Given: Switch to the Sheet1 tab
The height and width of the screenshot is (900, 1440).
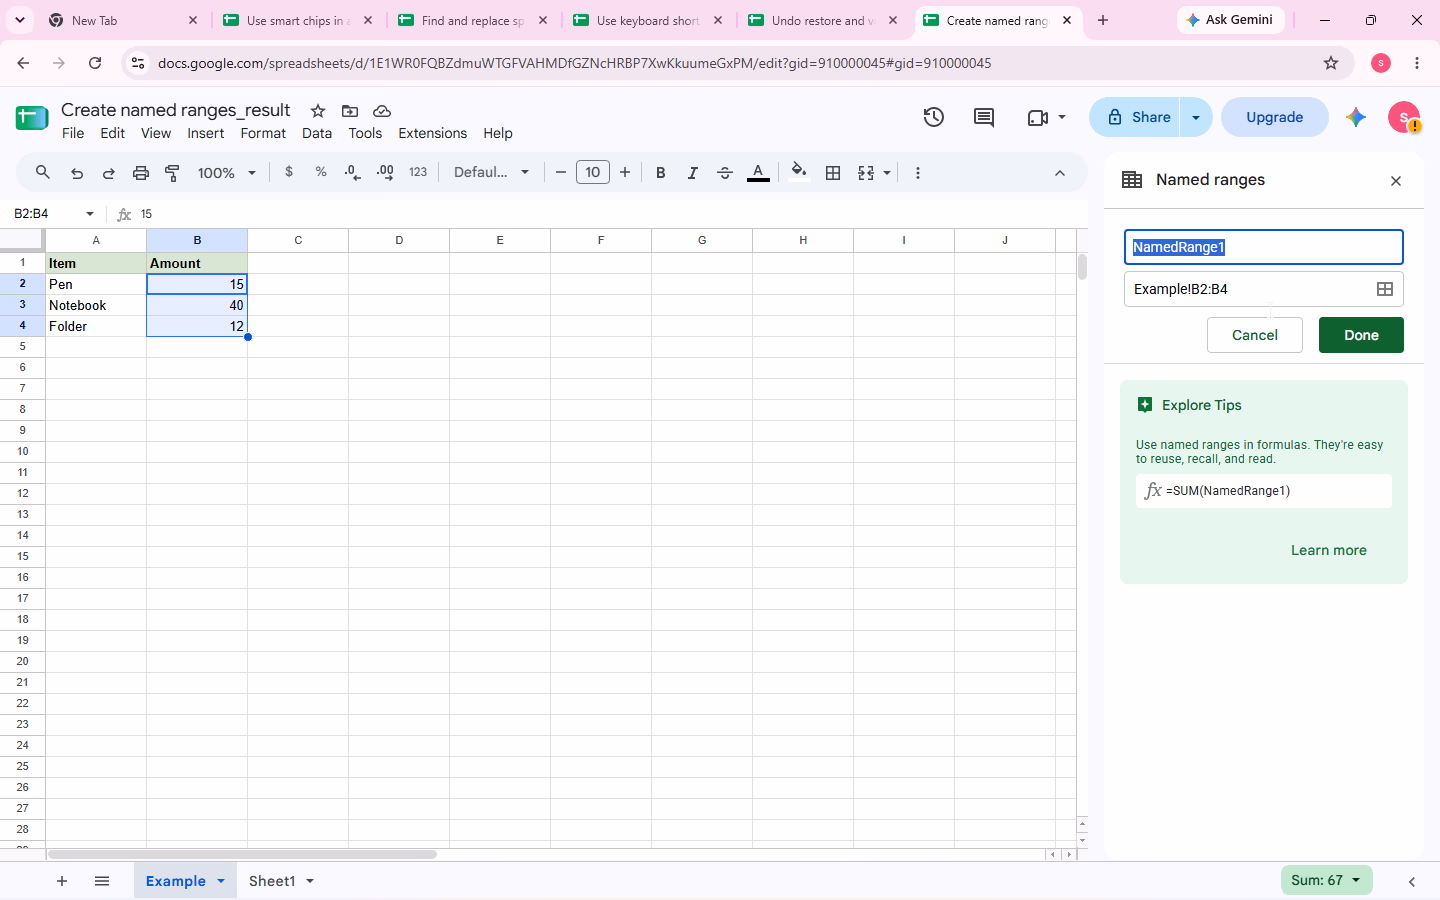Looking at the screenshot, I should 272,881.
